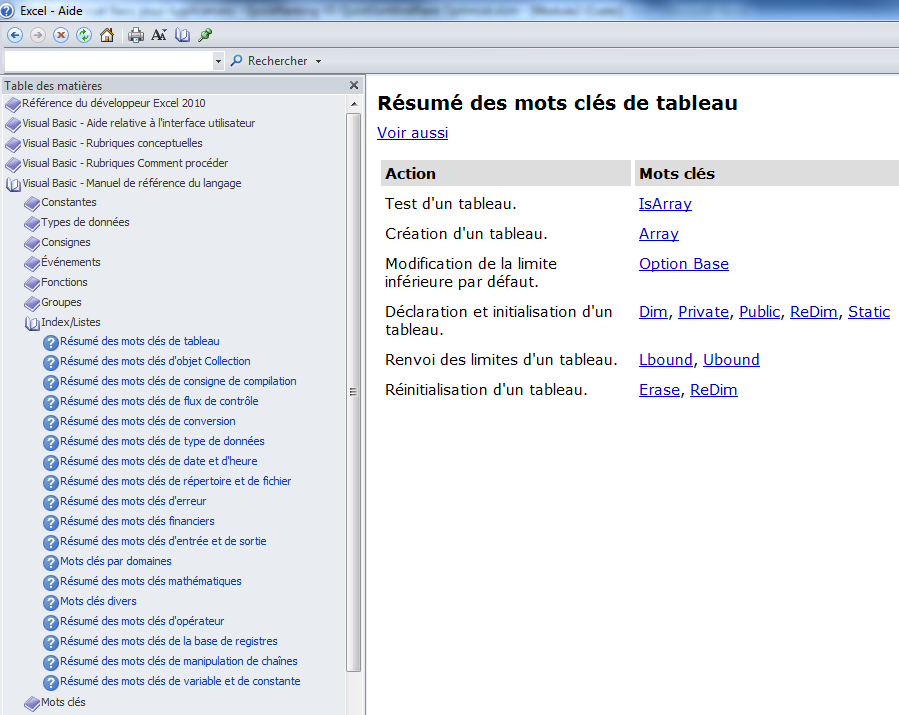The image size is (899, 715).
Task: Print the current help topic
Action: click(x=136, y=35)
